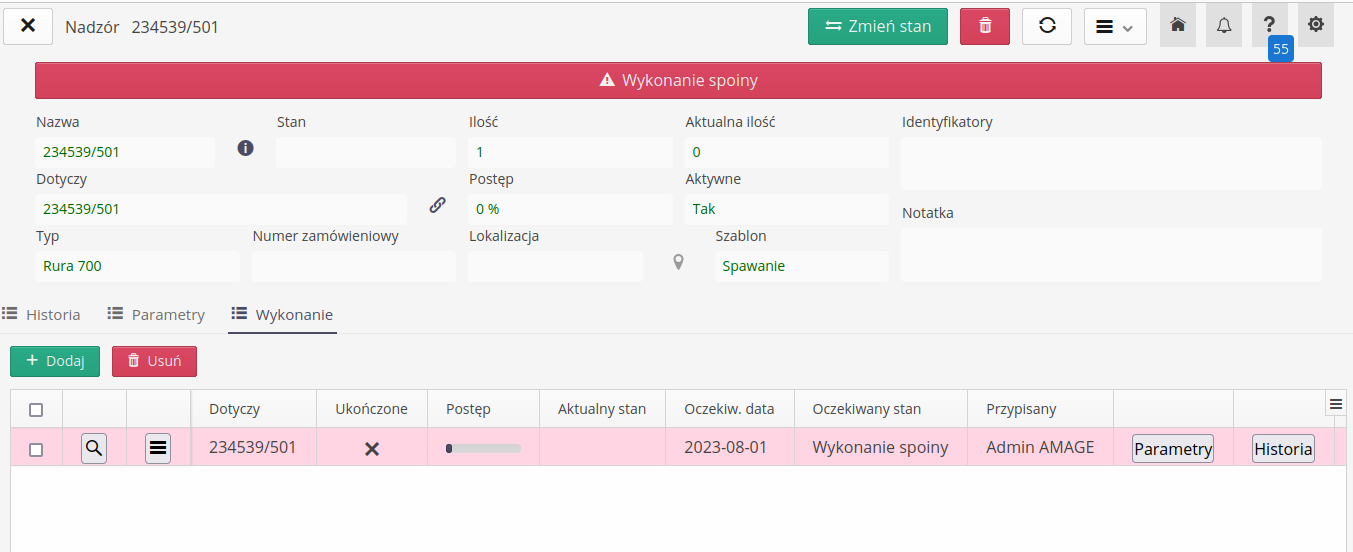Open the row actions menu for 234539/501
Viewport: 1353px width, 552px height.
coord(158,449)
